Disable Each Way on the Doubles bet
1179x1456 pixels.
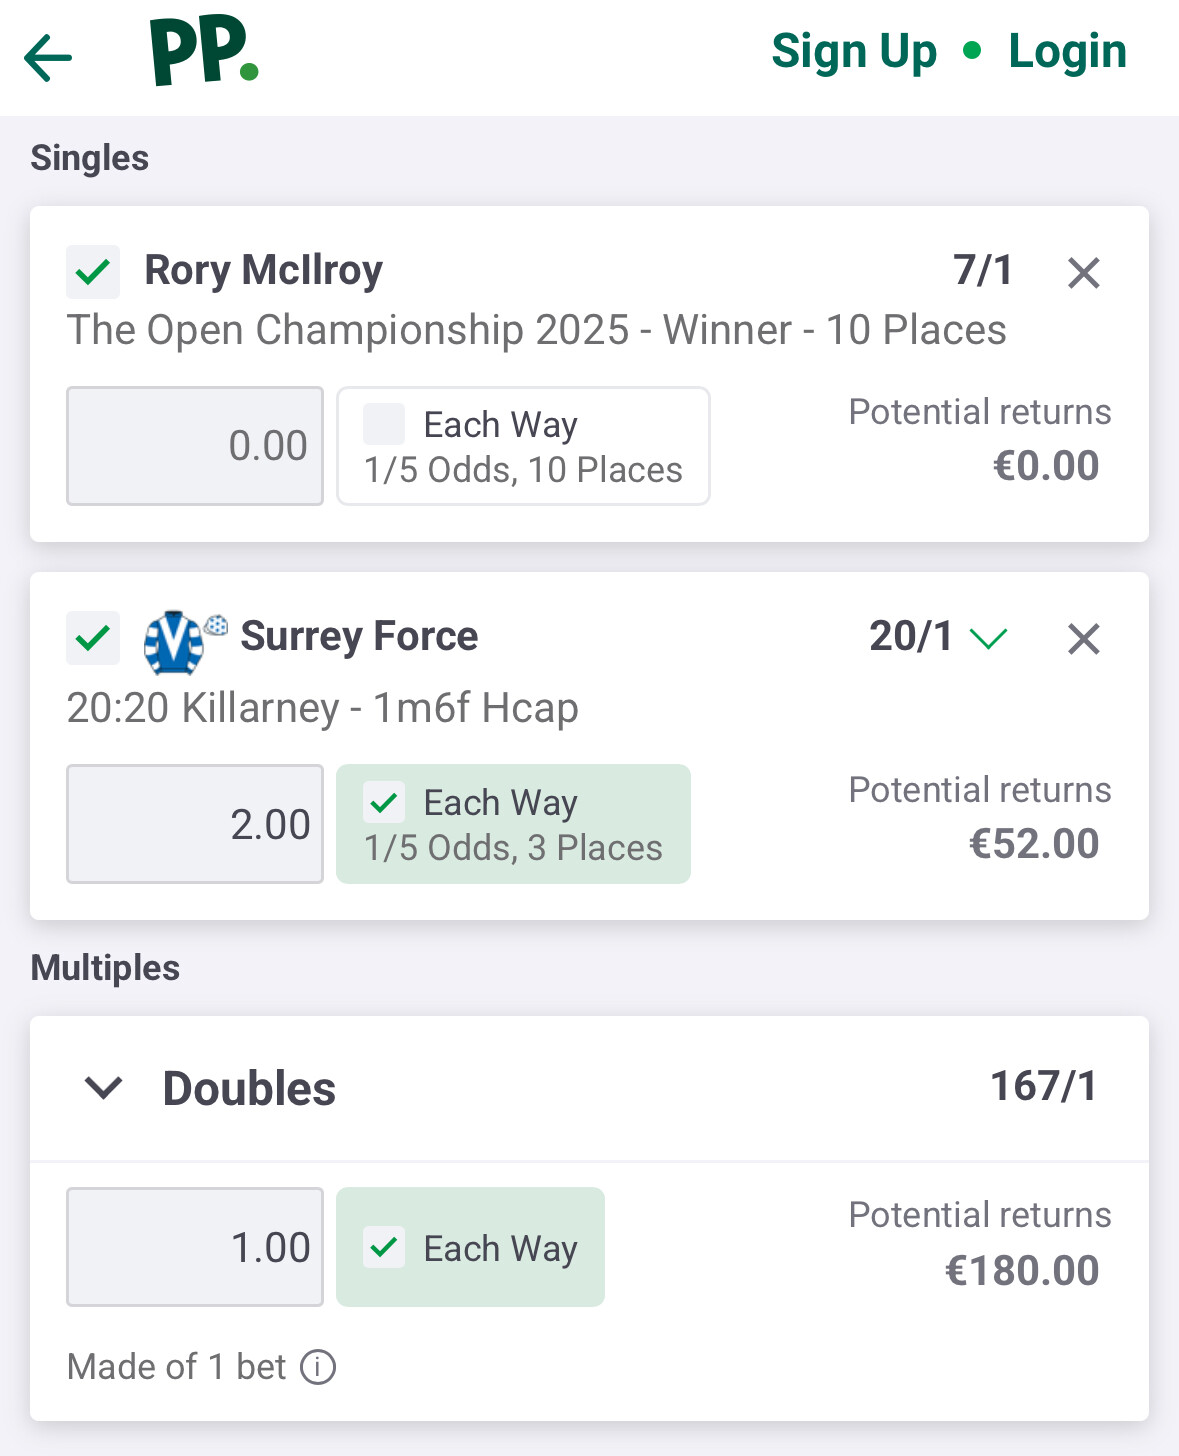coord(385,1247)
